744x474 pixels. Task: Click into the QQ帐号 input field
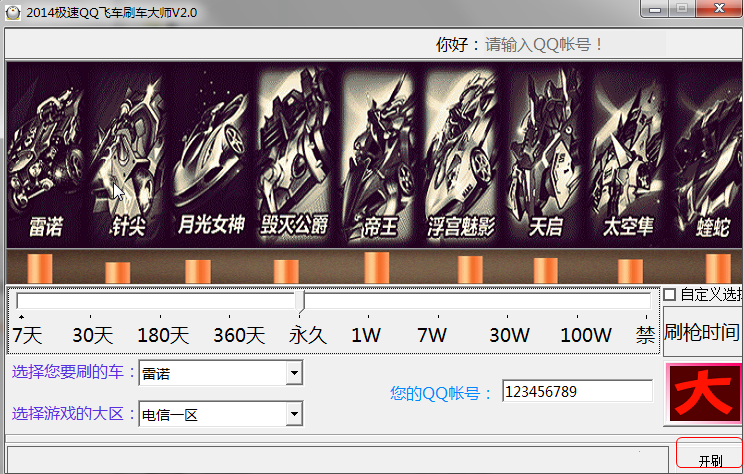point(577,391)
